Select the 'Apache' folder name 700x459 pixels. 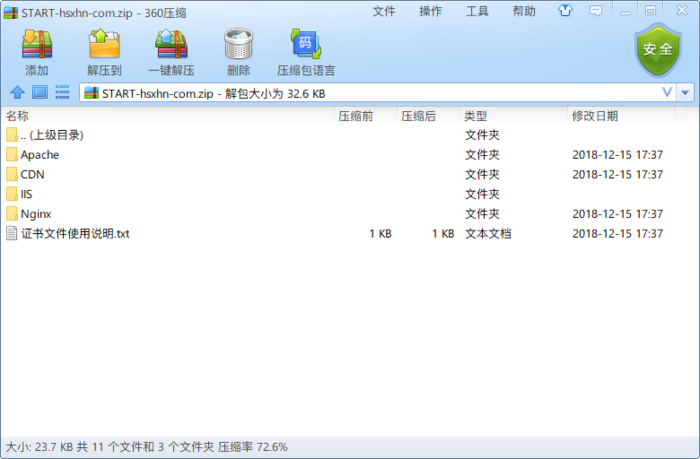tap(40, 155)
